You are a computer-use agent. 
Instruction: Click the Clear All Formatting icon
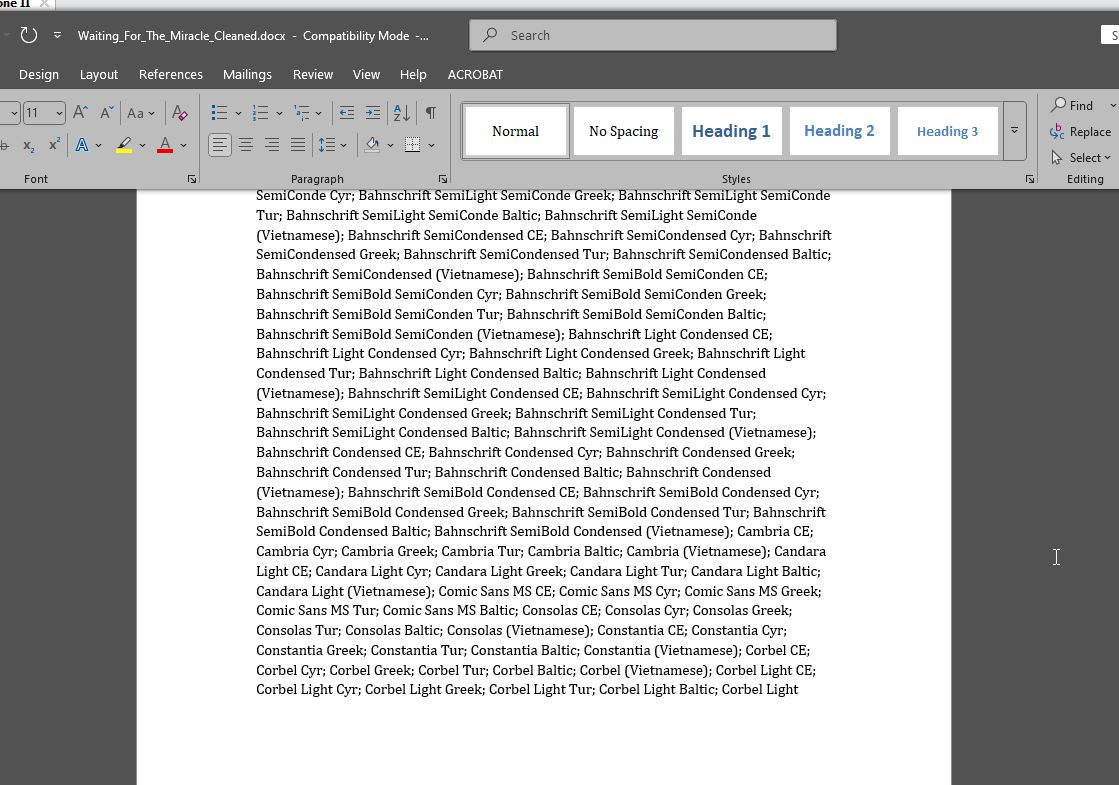(x=180, y=113)
